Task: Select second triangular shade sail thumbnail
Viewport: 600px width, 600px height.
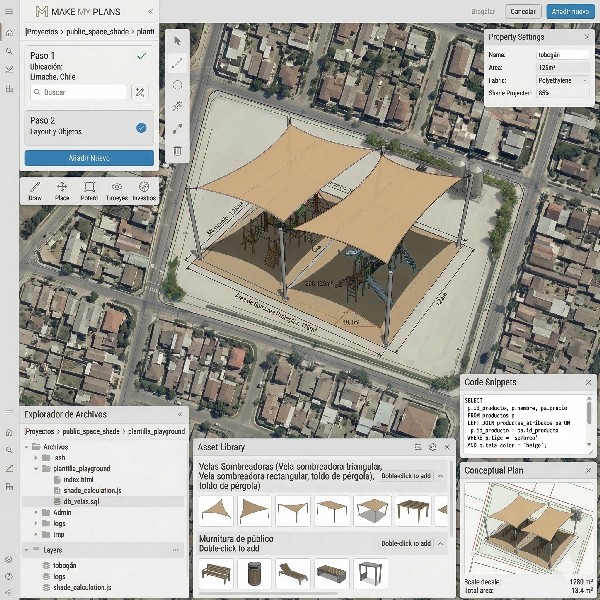Action: 254,510
